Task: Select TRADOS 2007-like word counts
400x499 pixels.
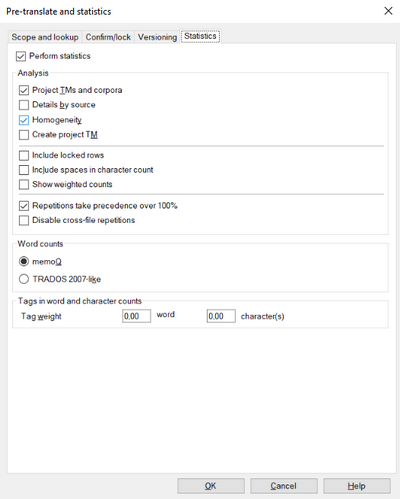Action: (24, 279)
